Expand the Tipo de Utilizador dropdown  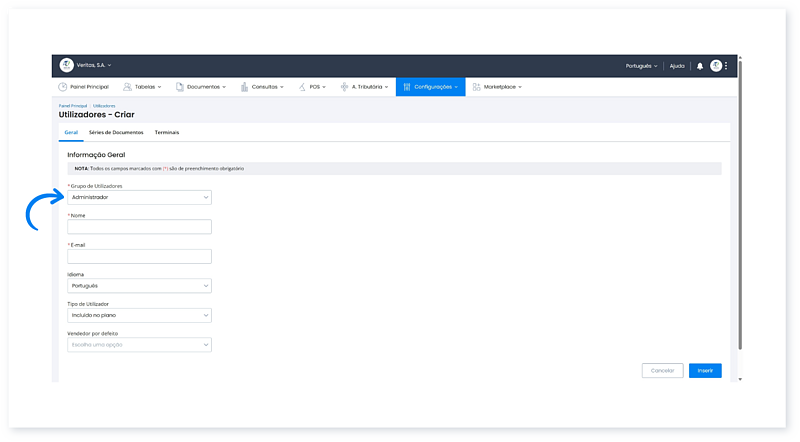click(x=139, y=315)
